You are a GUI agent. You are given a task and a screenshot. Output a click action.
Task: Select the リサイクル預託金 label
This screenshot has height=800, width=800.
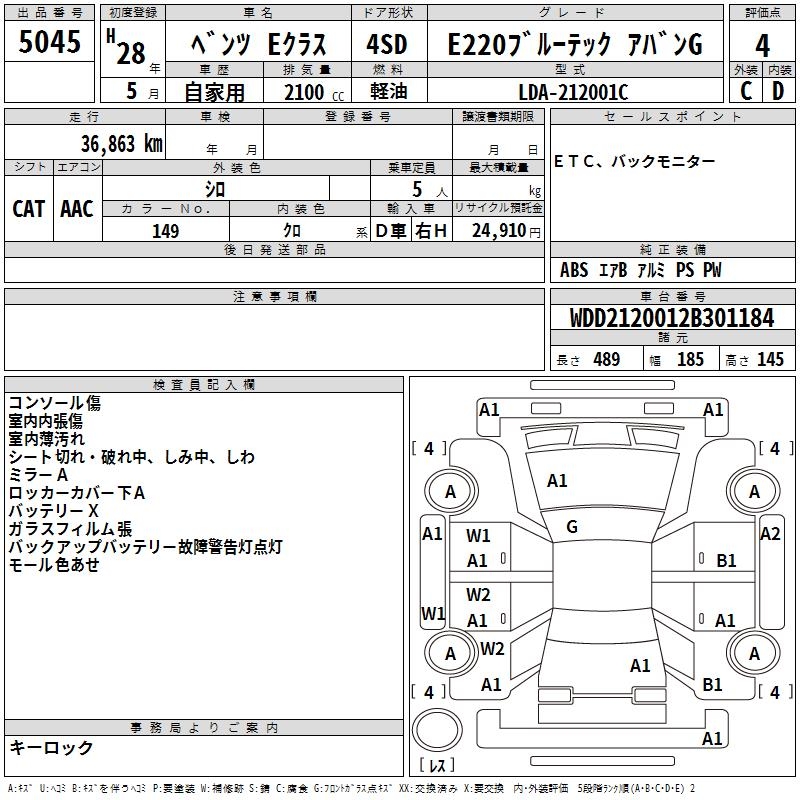tap(498, 208)
